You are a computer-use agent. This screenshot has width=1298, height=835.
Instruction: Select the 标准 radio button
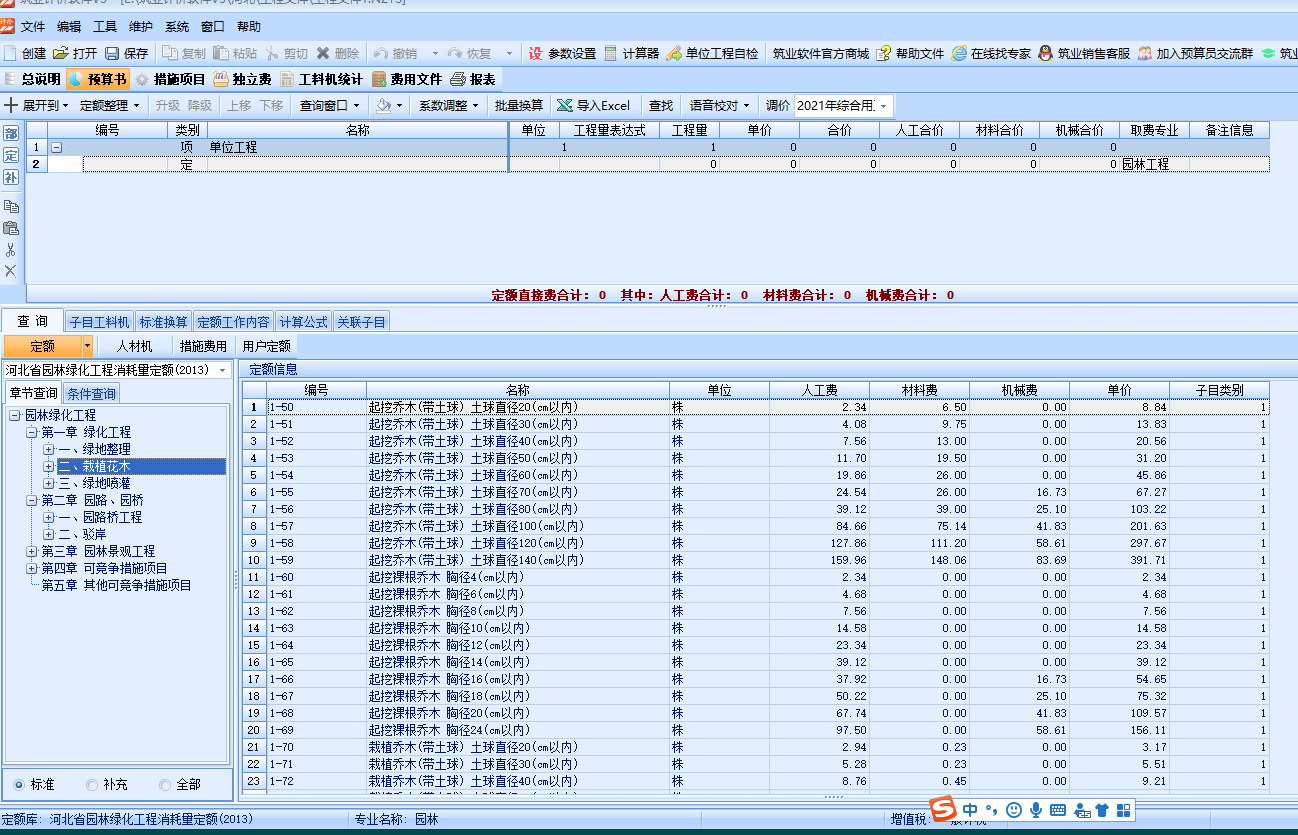coord(19,785)
